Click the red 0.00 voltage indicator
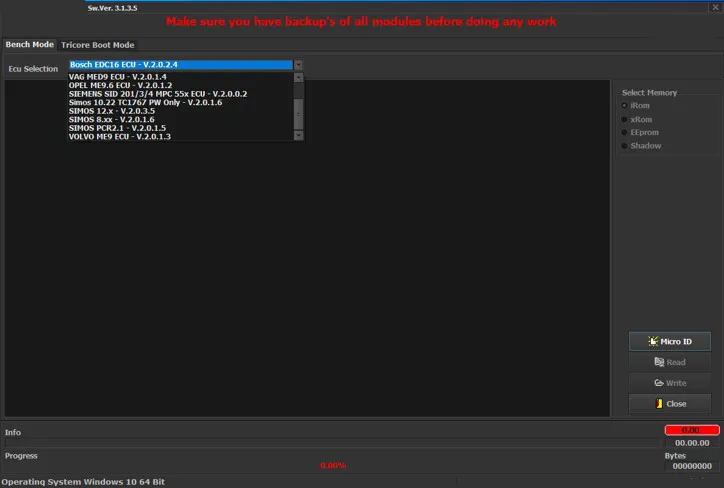Screen dimensions: 724x488 click(x=692, y=430)
